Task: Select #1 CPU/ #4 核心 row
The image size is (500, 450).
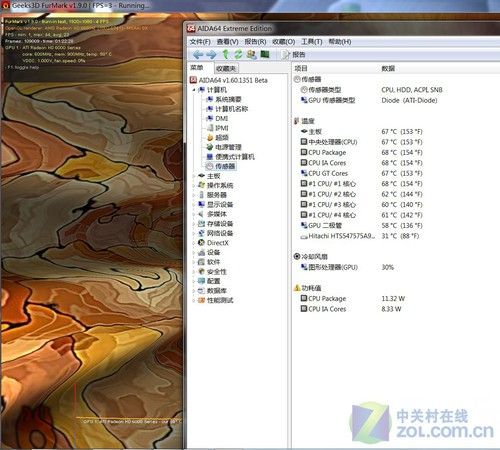Action: point(361,215)
